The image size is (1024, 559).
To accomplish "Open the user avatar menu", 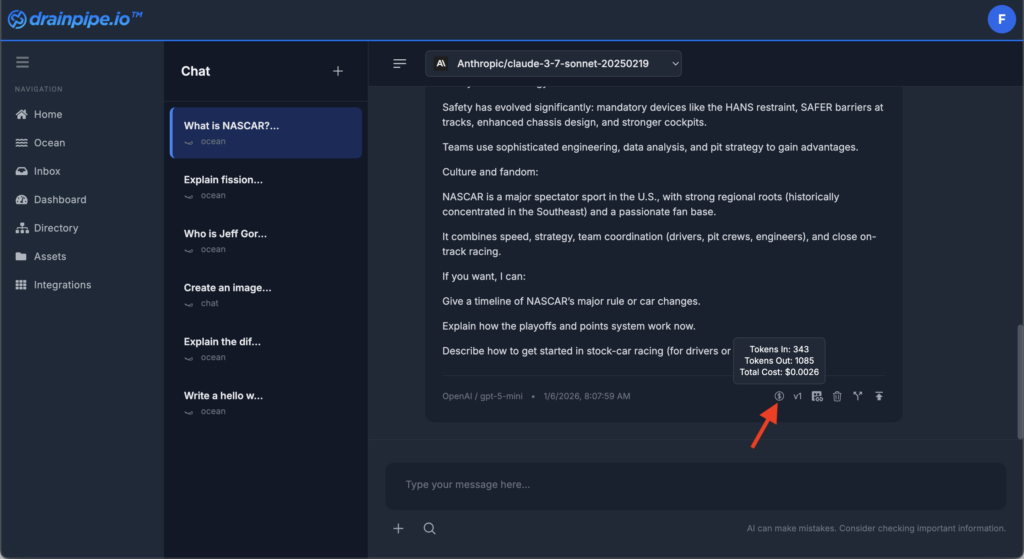I will pyautogui.click(x=1000, y=19).
